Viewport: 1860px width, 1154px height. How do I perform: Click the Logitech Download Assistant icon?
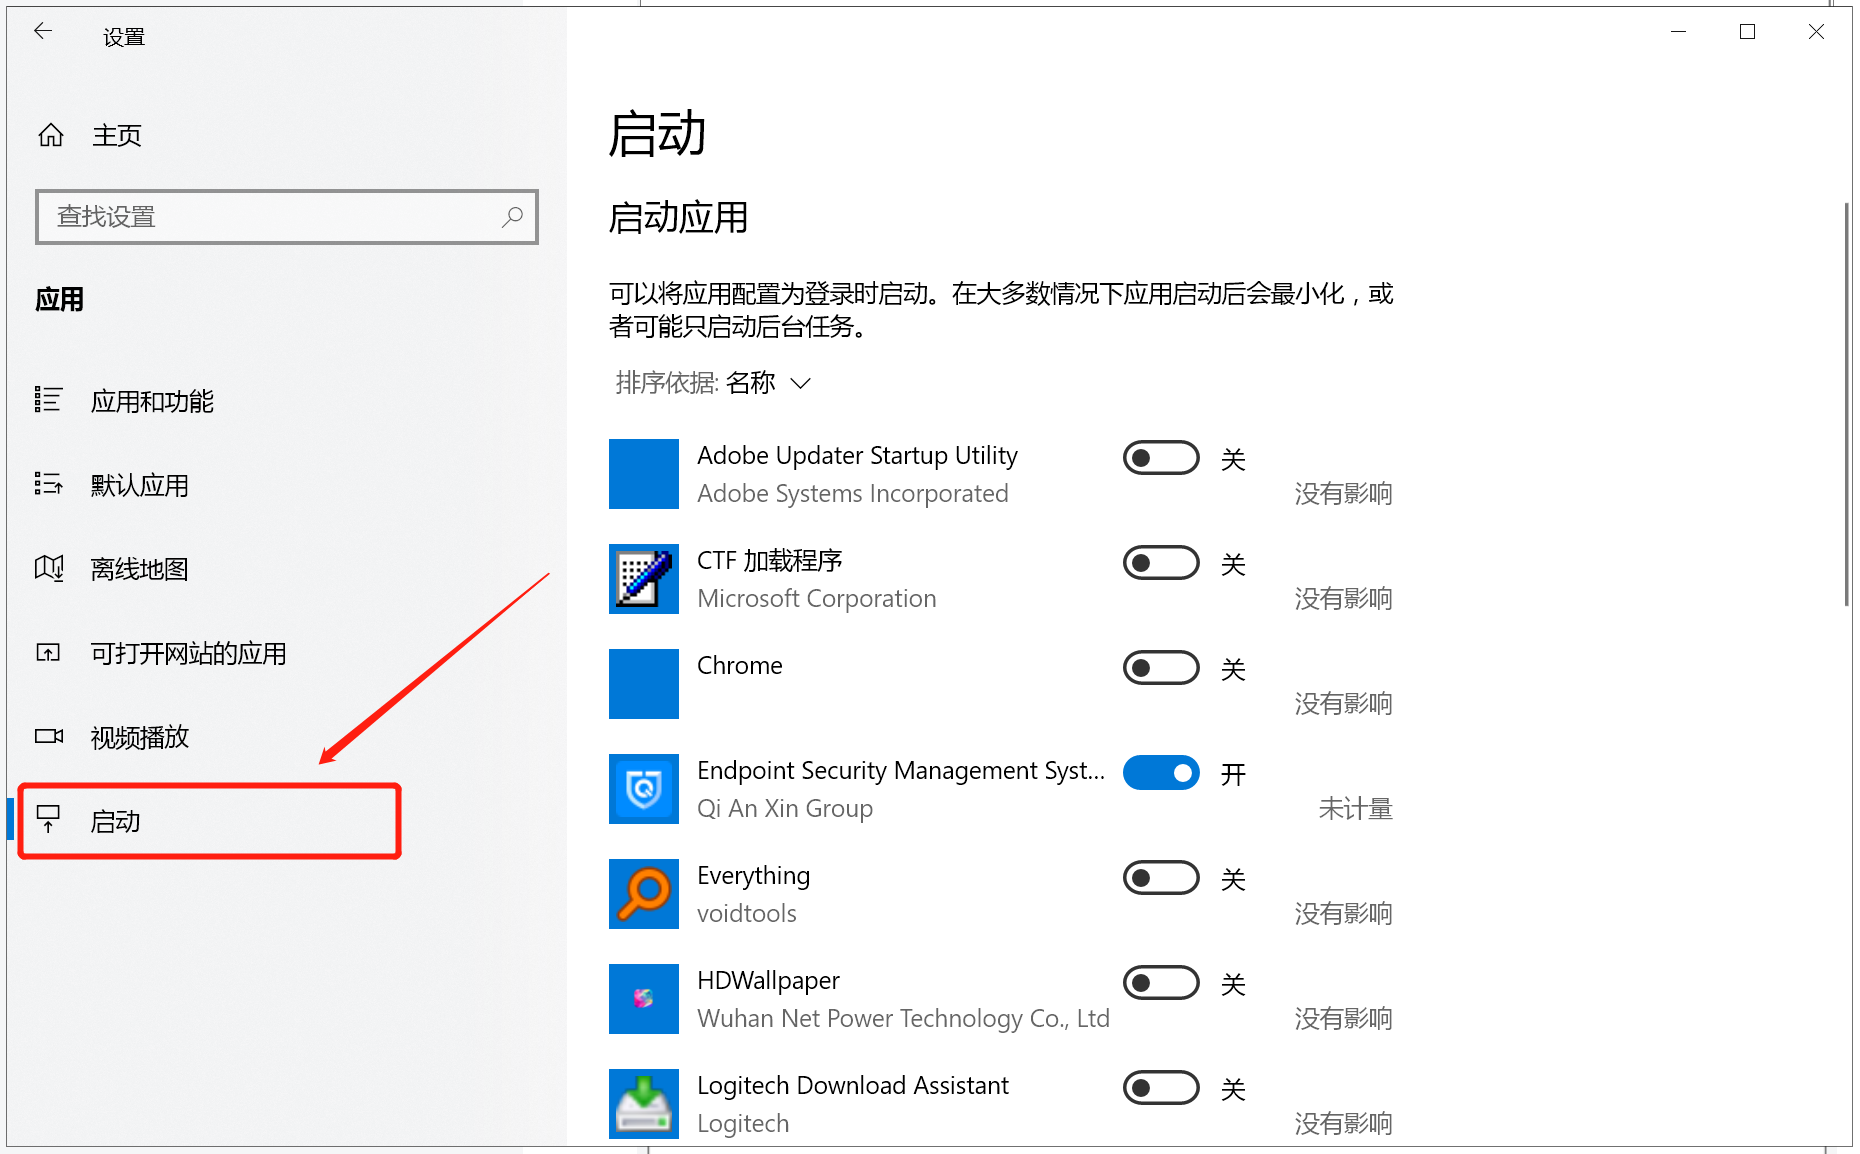[x=644, y=1104]
